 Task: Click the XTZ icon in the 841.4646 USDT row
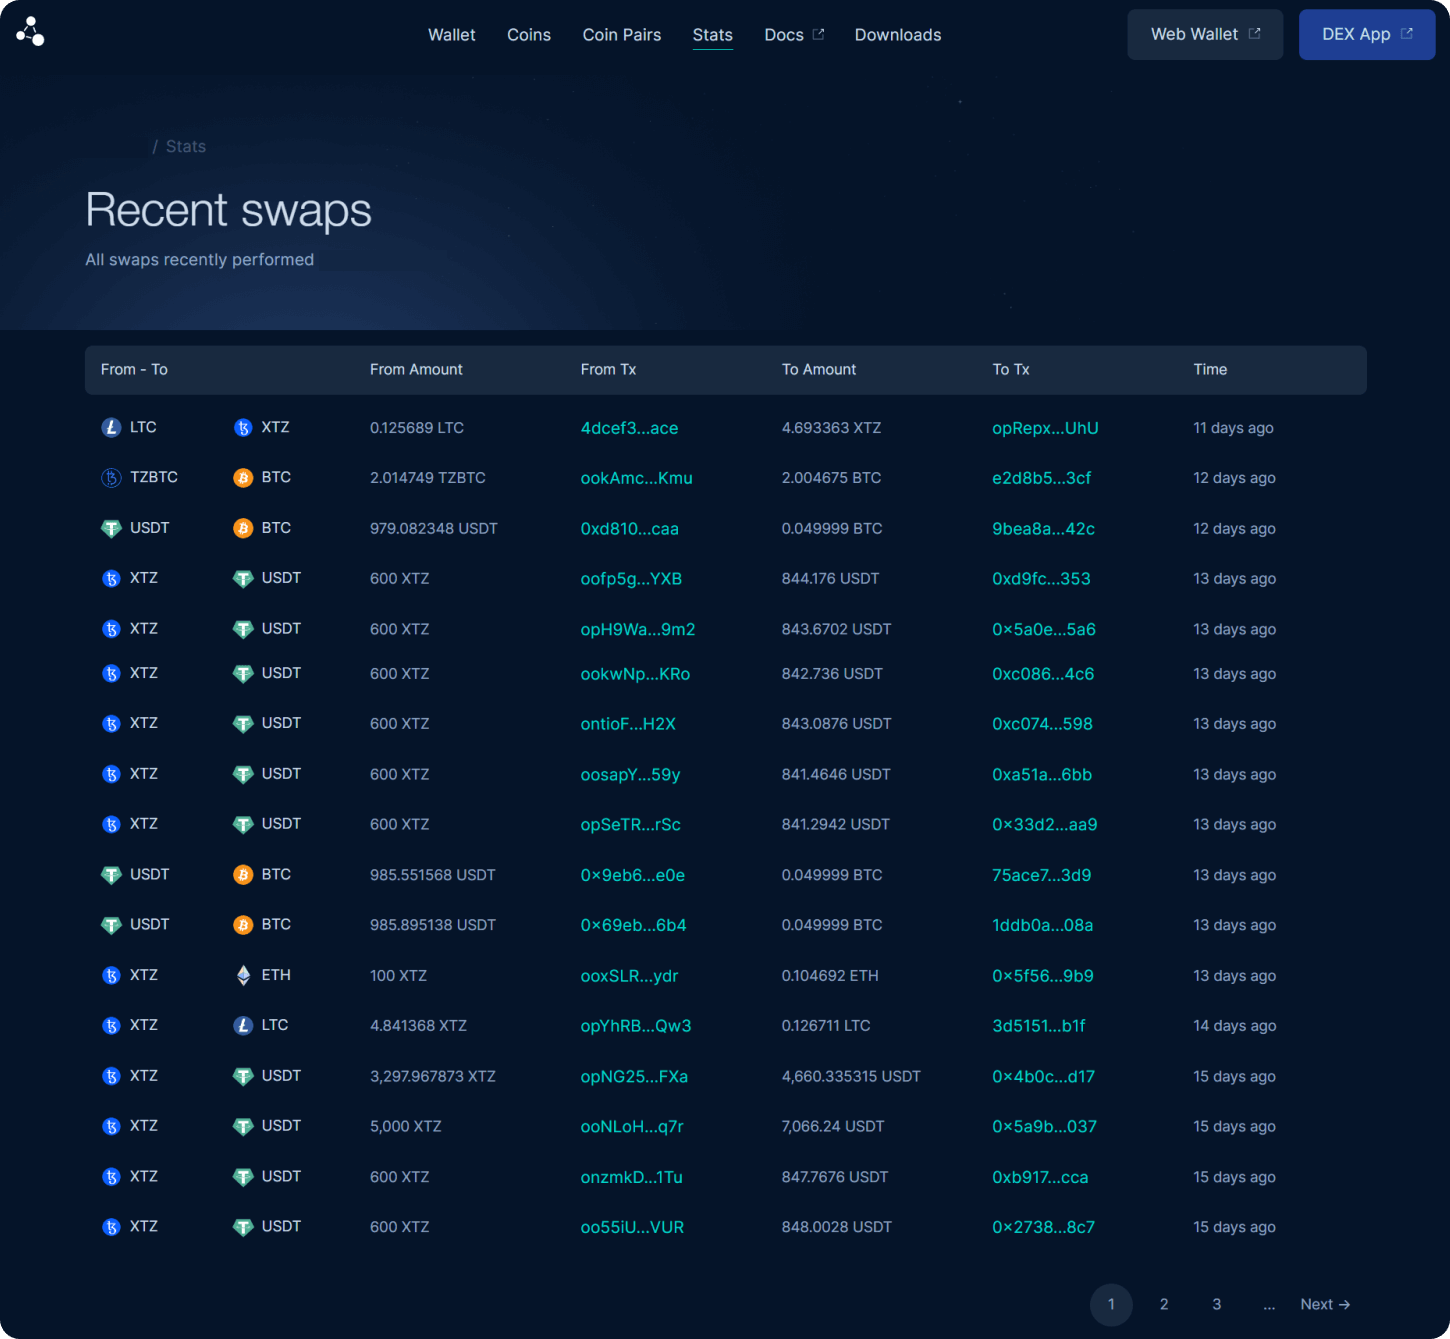112,774
